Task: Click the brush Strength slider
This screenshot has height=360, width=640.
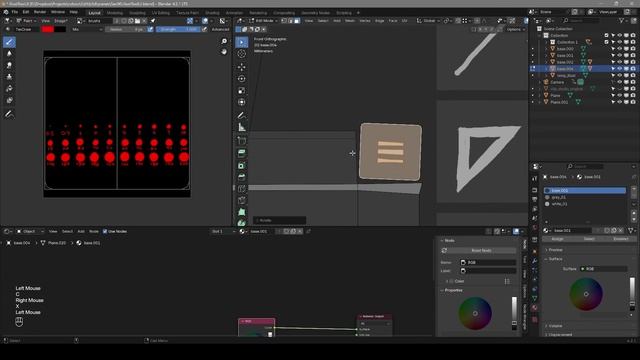Action: coord(179,29)
